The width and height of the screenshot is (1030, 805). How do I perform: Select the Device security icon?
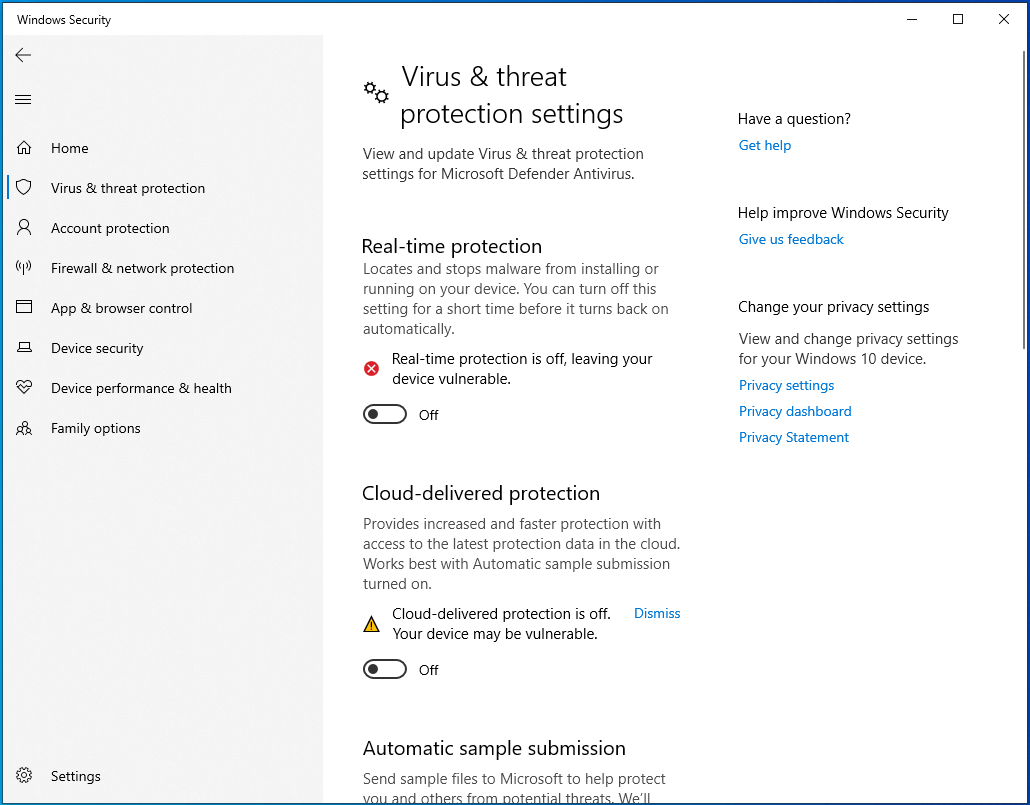[x=23, y=348]
